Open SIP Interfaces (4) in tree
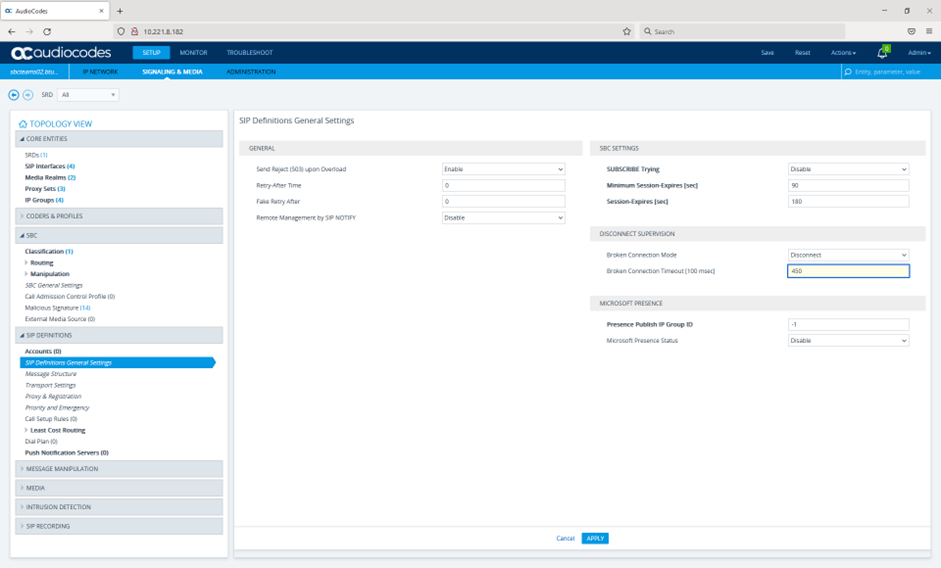 click(50, 166)
